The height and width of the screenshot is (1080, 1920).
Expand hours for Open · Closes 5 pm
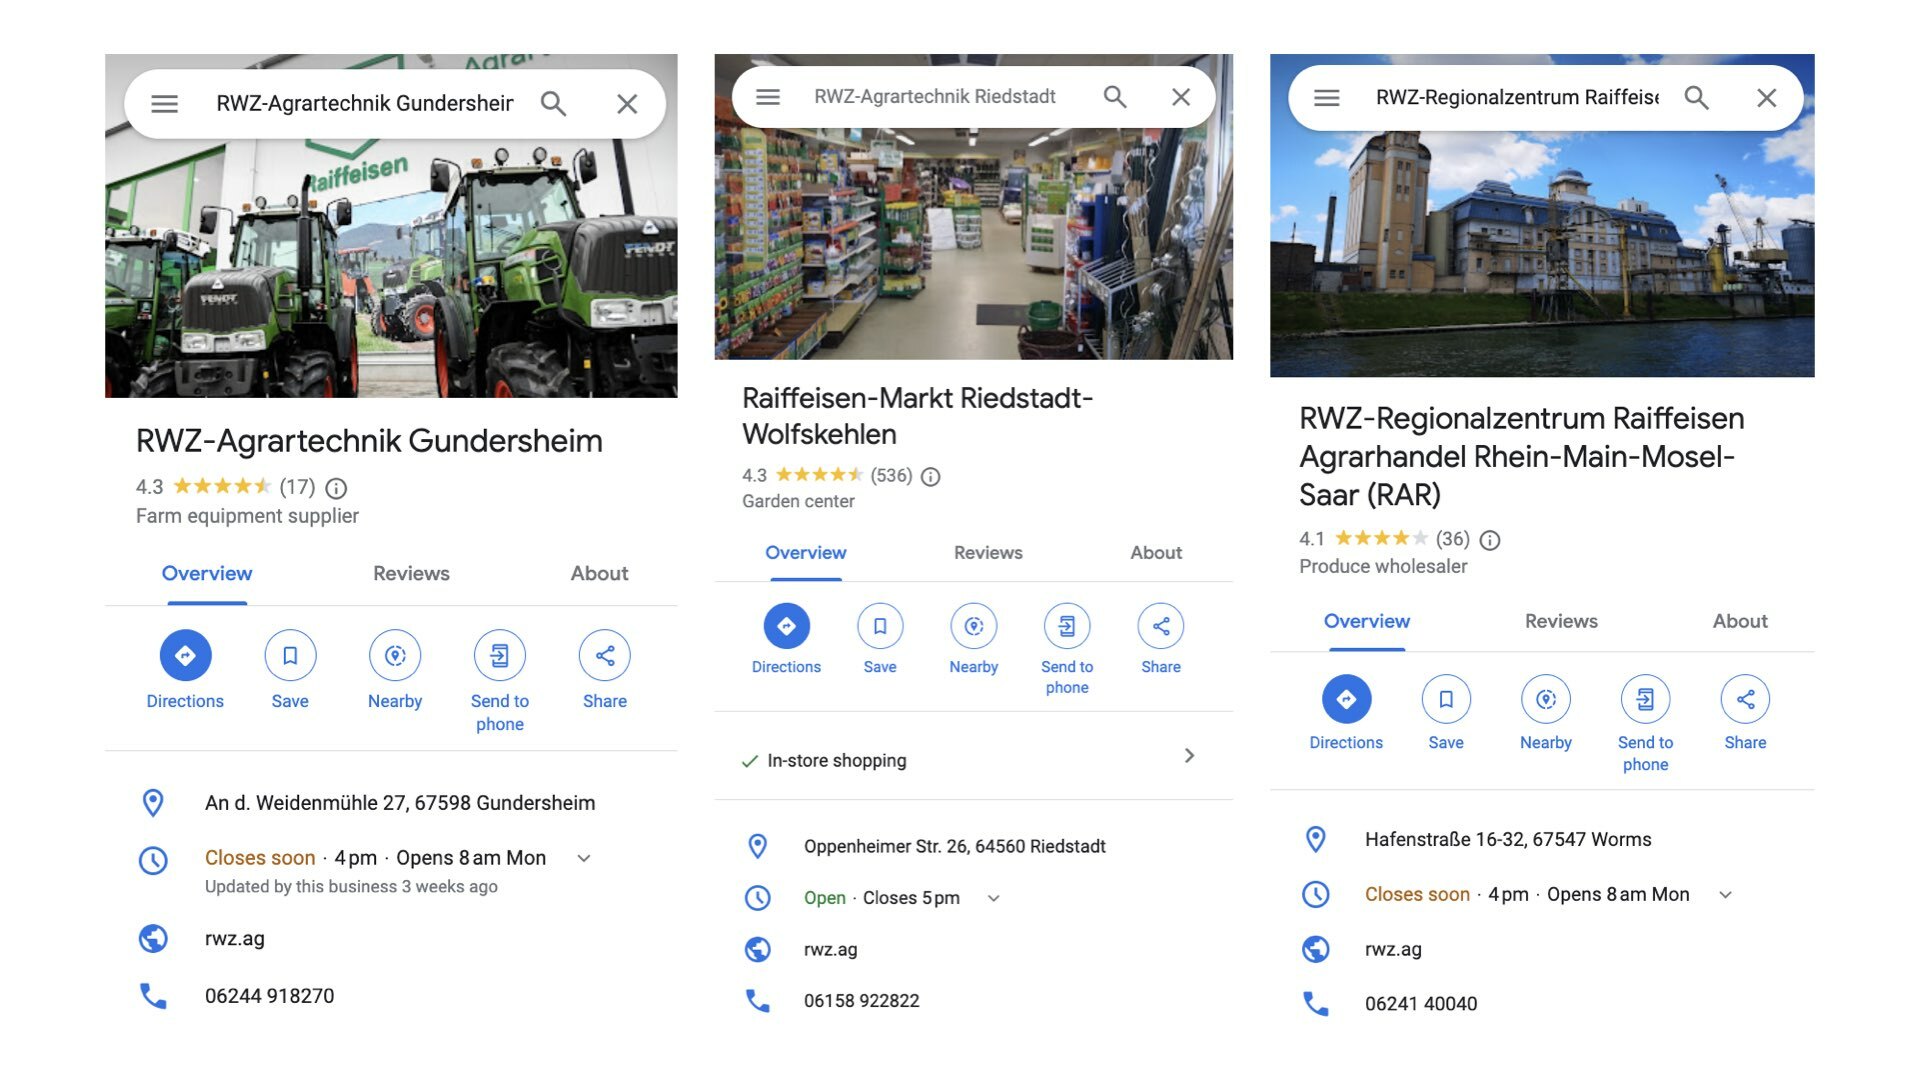pos(993,898)
